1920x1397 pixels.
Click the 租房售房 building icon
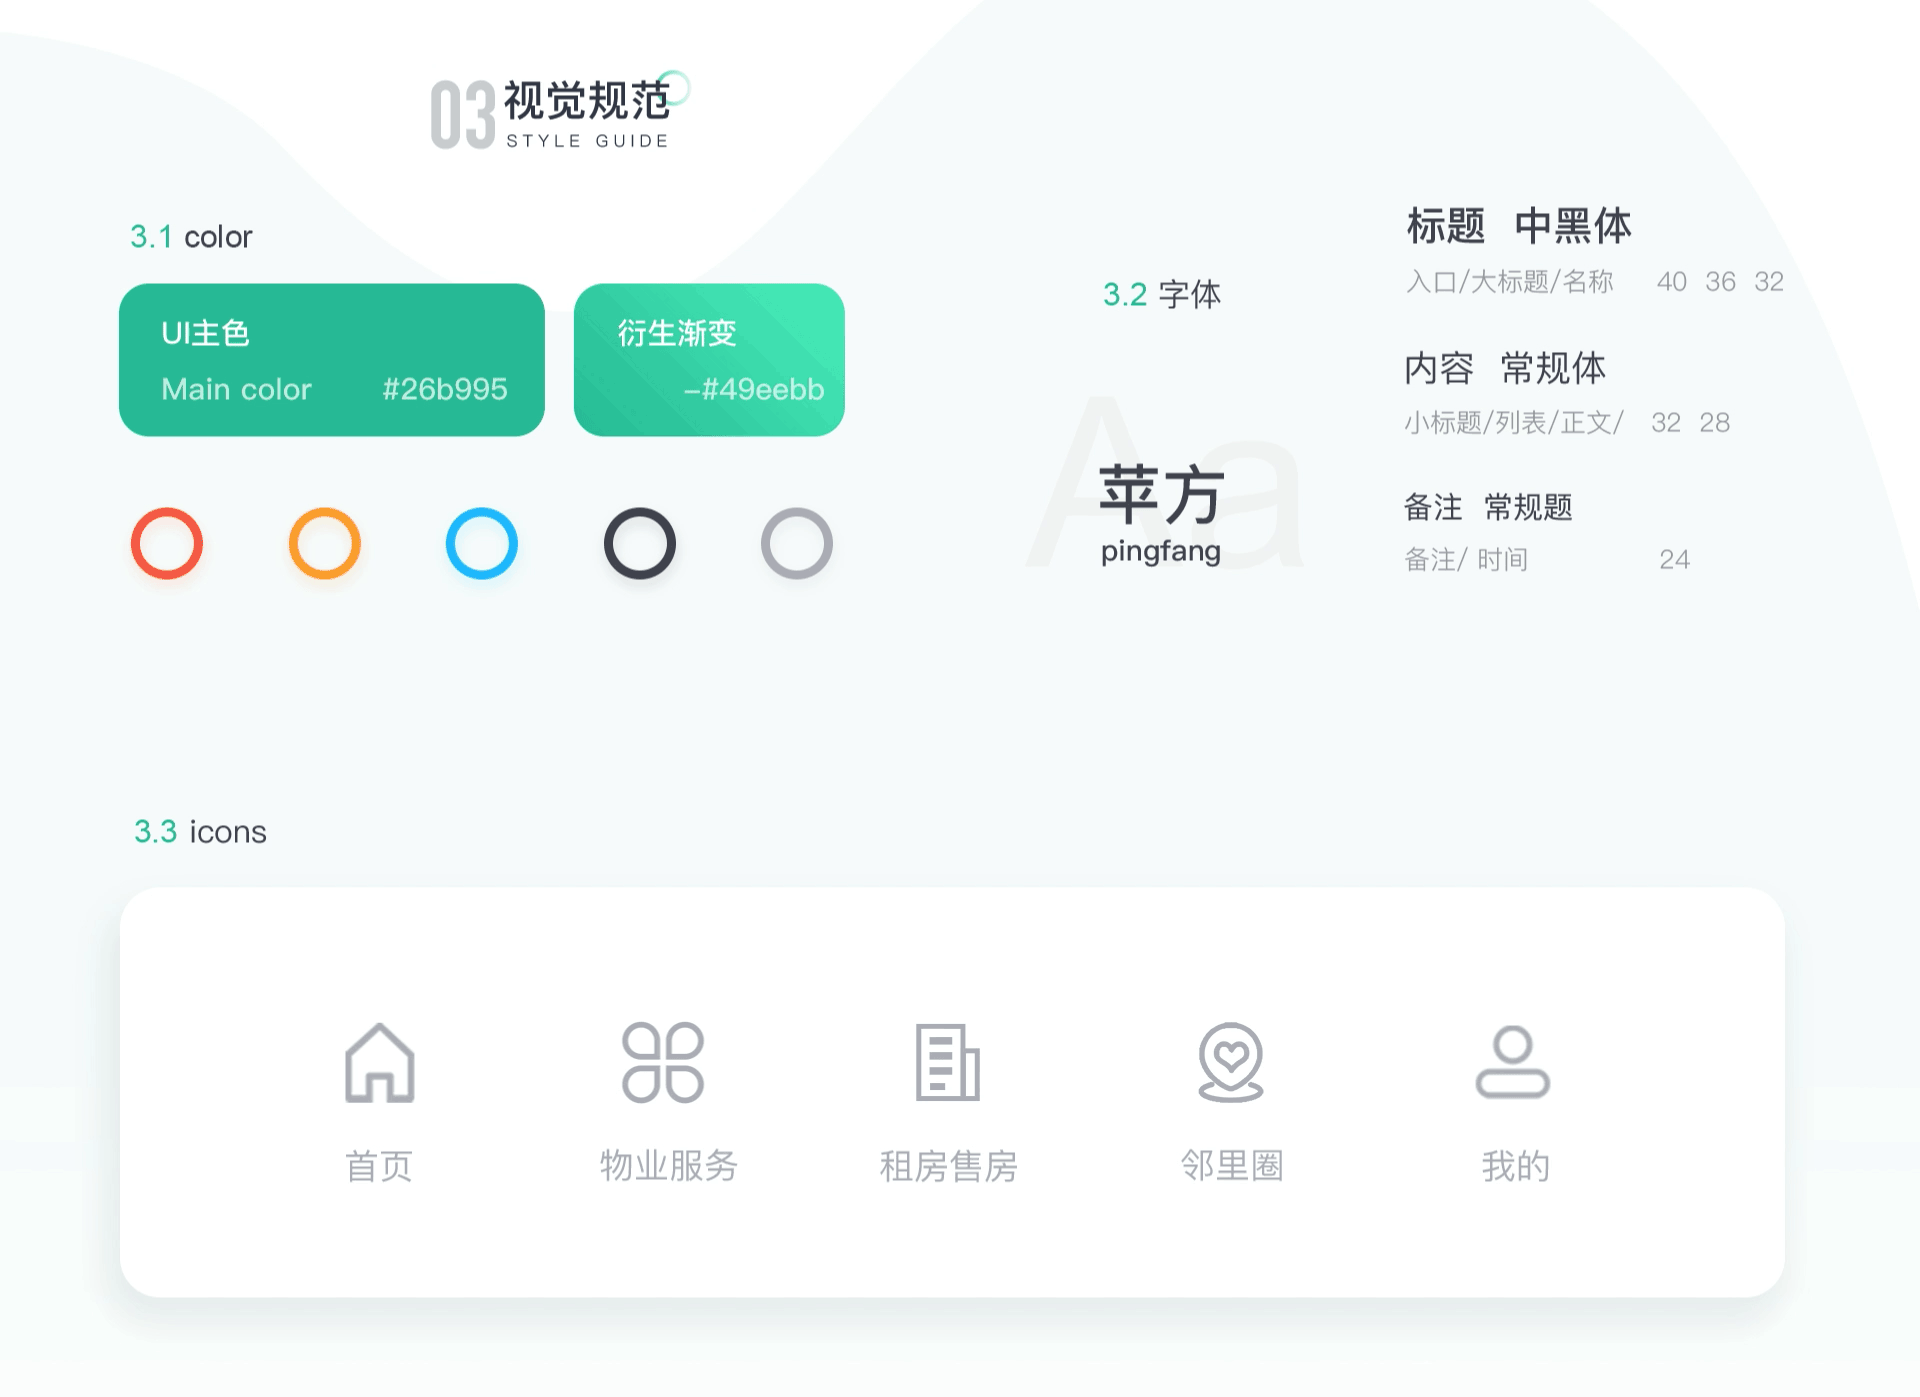coord(947,1062)
